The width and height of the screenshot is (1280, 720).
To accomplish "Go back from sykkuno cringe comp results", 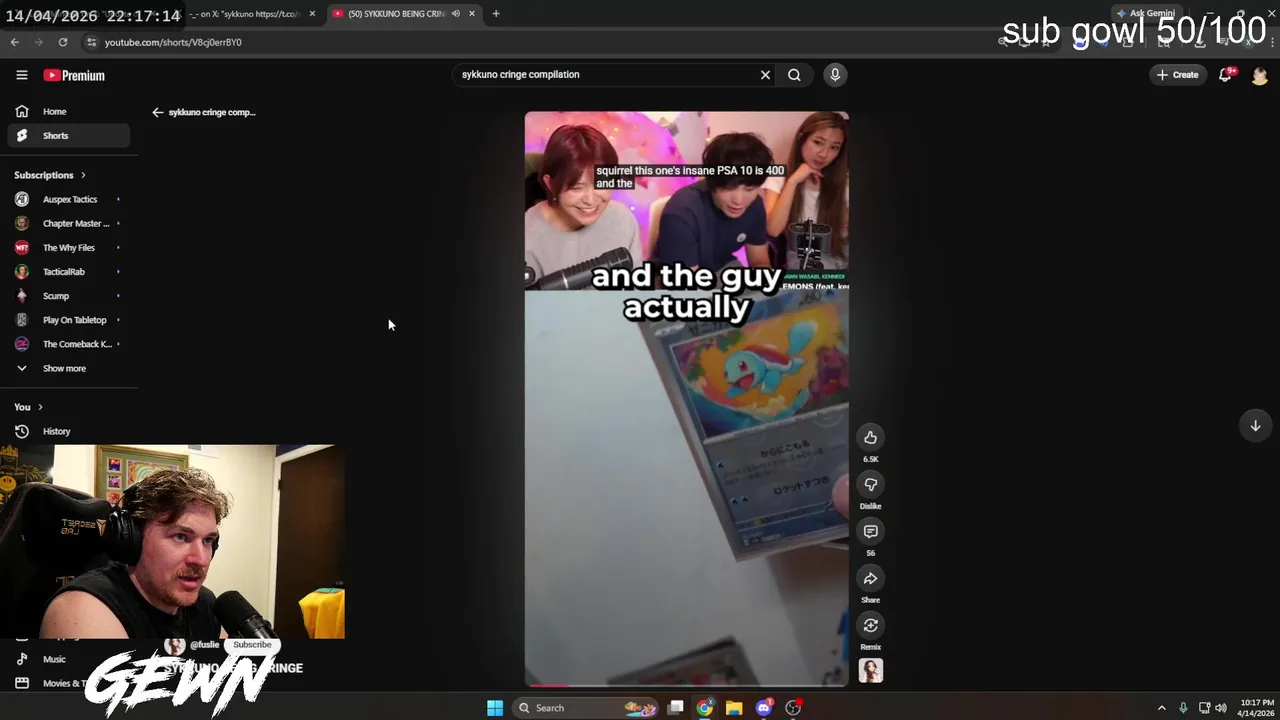I will tap(157, 112).
